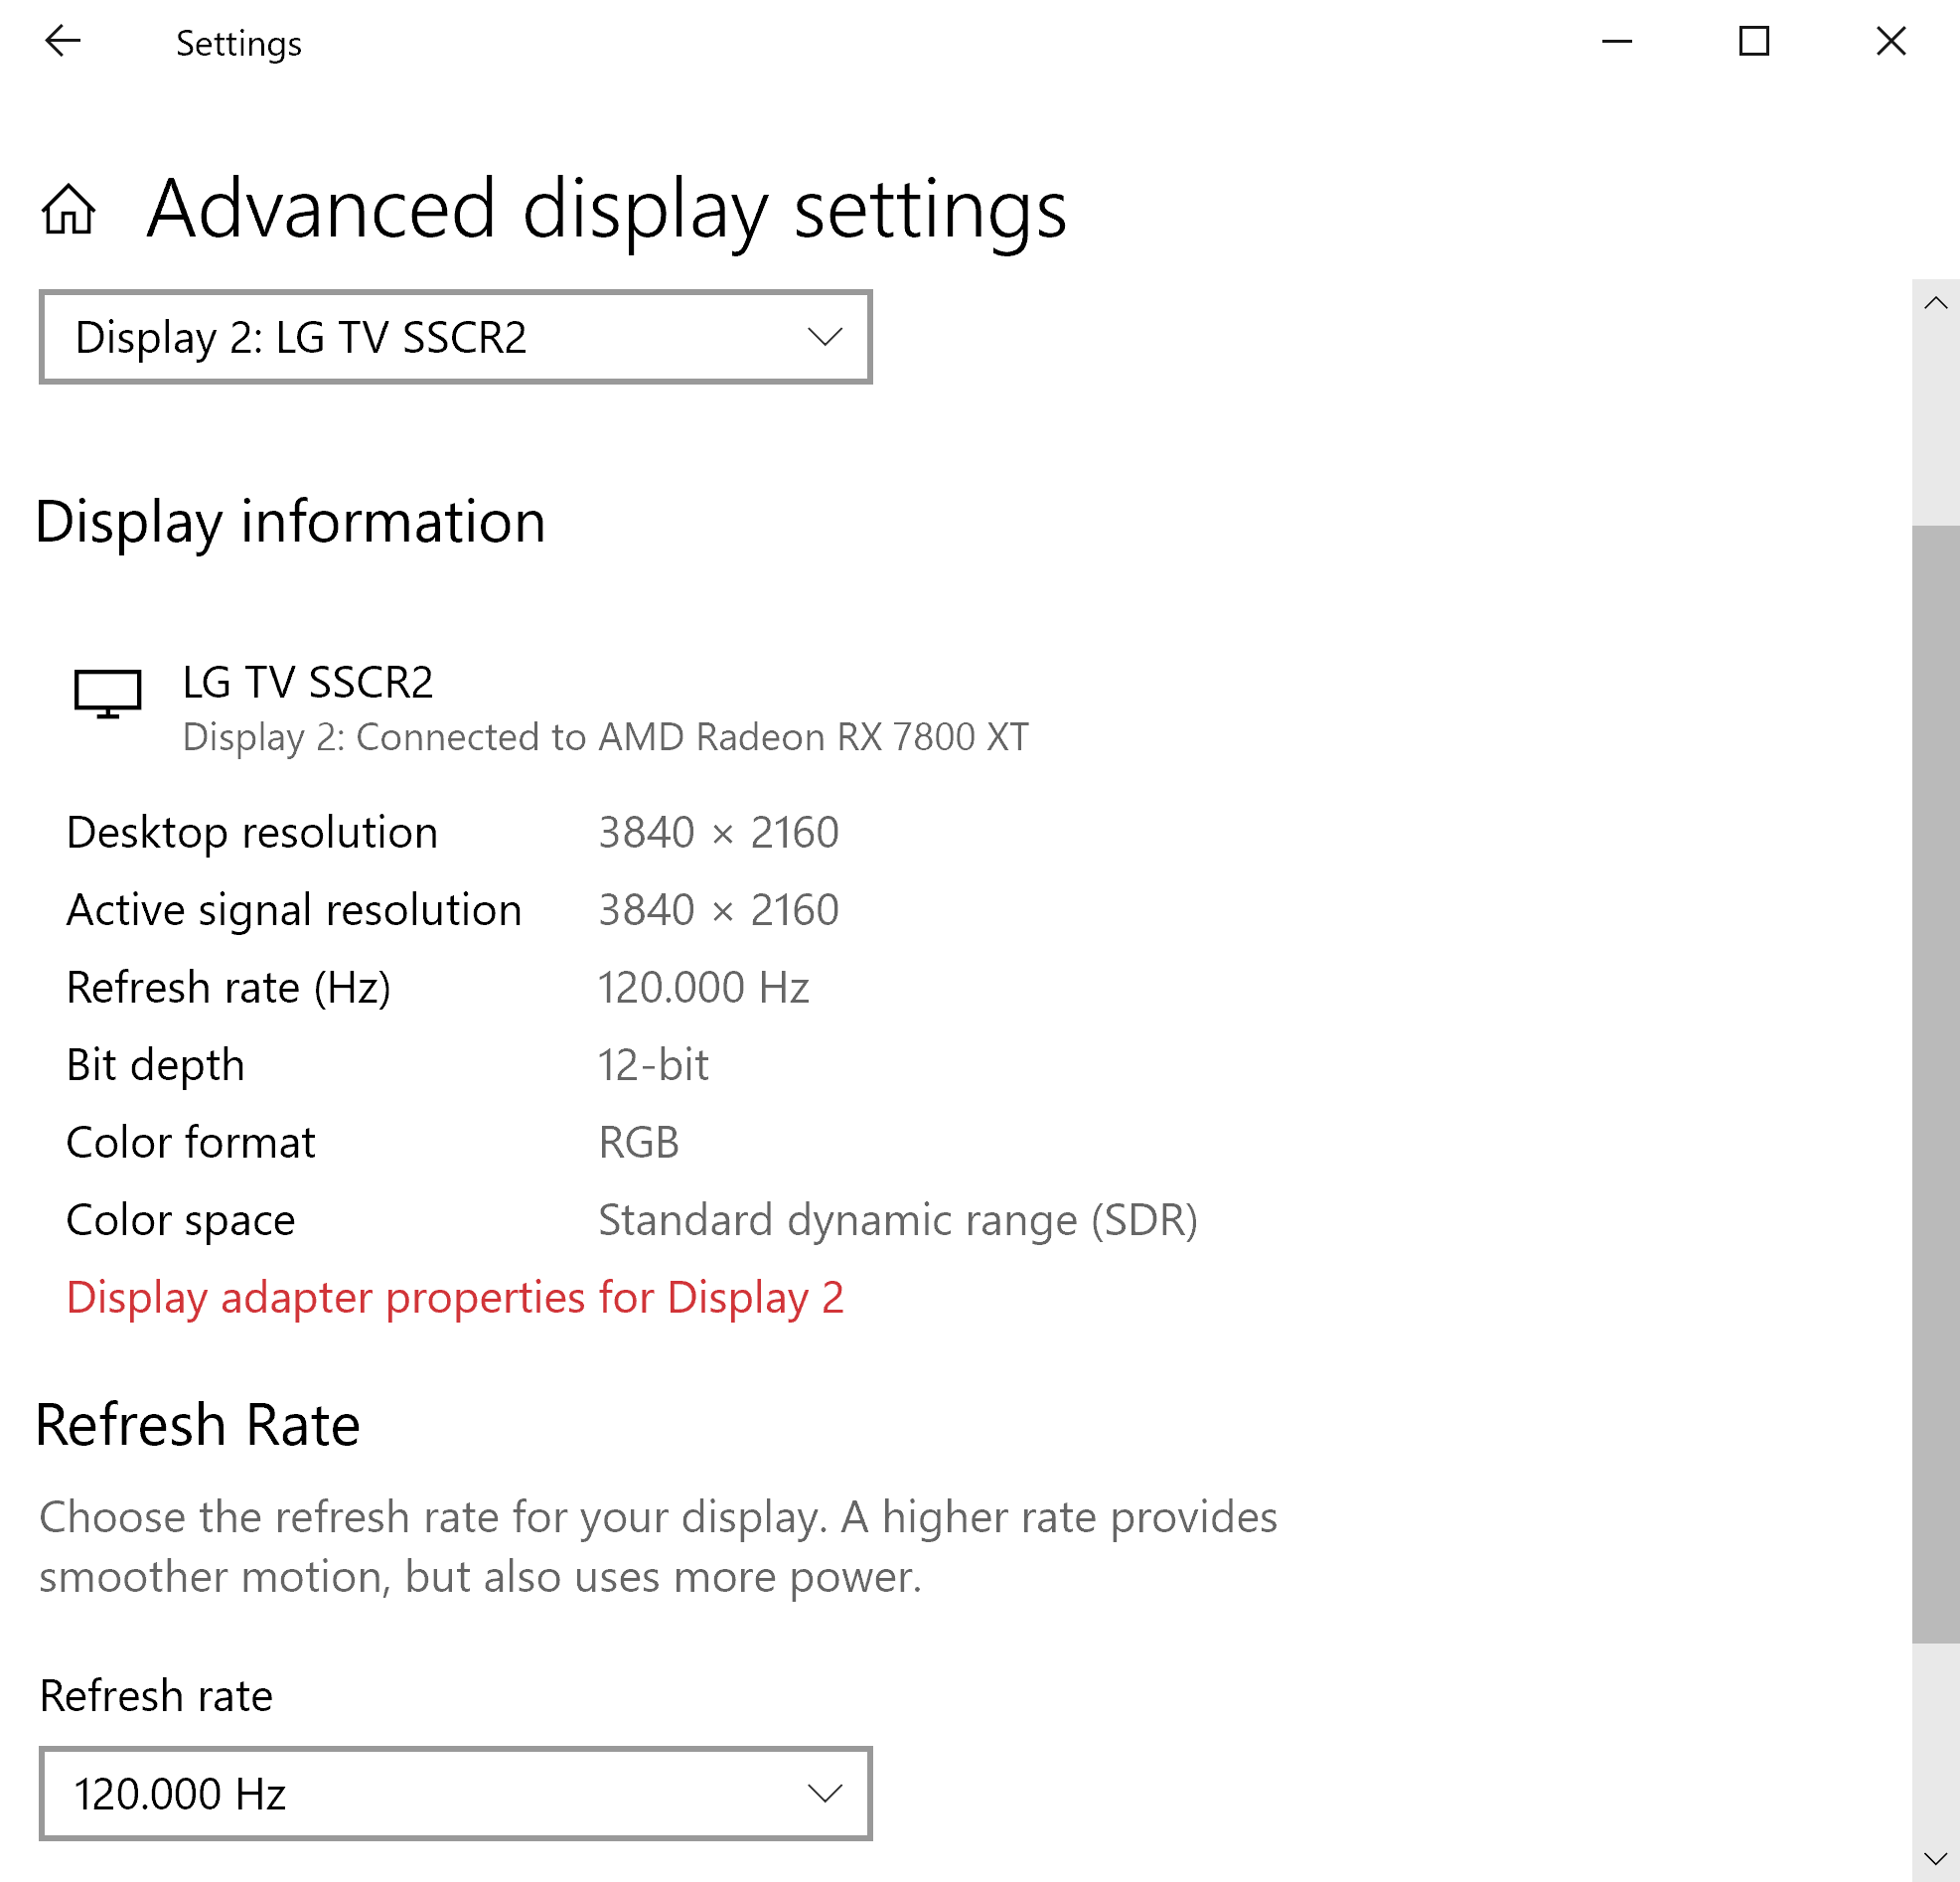Image resolution: width=1960 pixels, height=1882 pixels.
Task: Click the scrollbar up arrow
Action: 1935,303
